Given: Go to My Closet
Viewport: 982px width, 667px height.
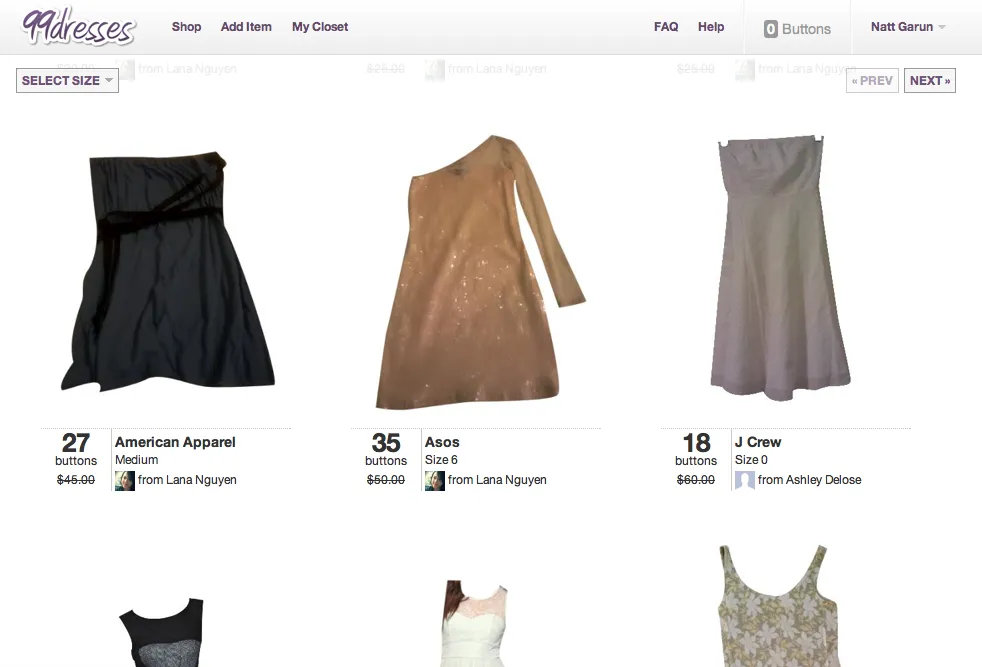Looking at the screenshot, I should coord(320,27).
